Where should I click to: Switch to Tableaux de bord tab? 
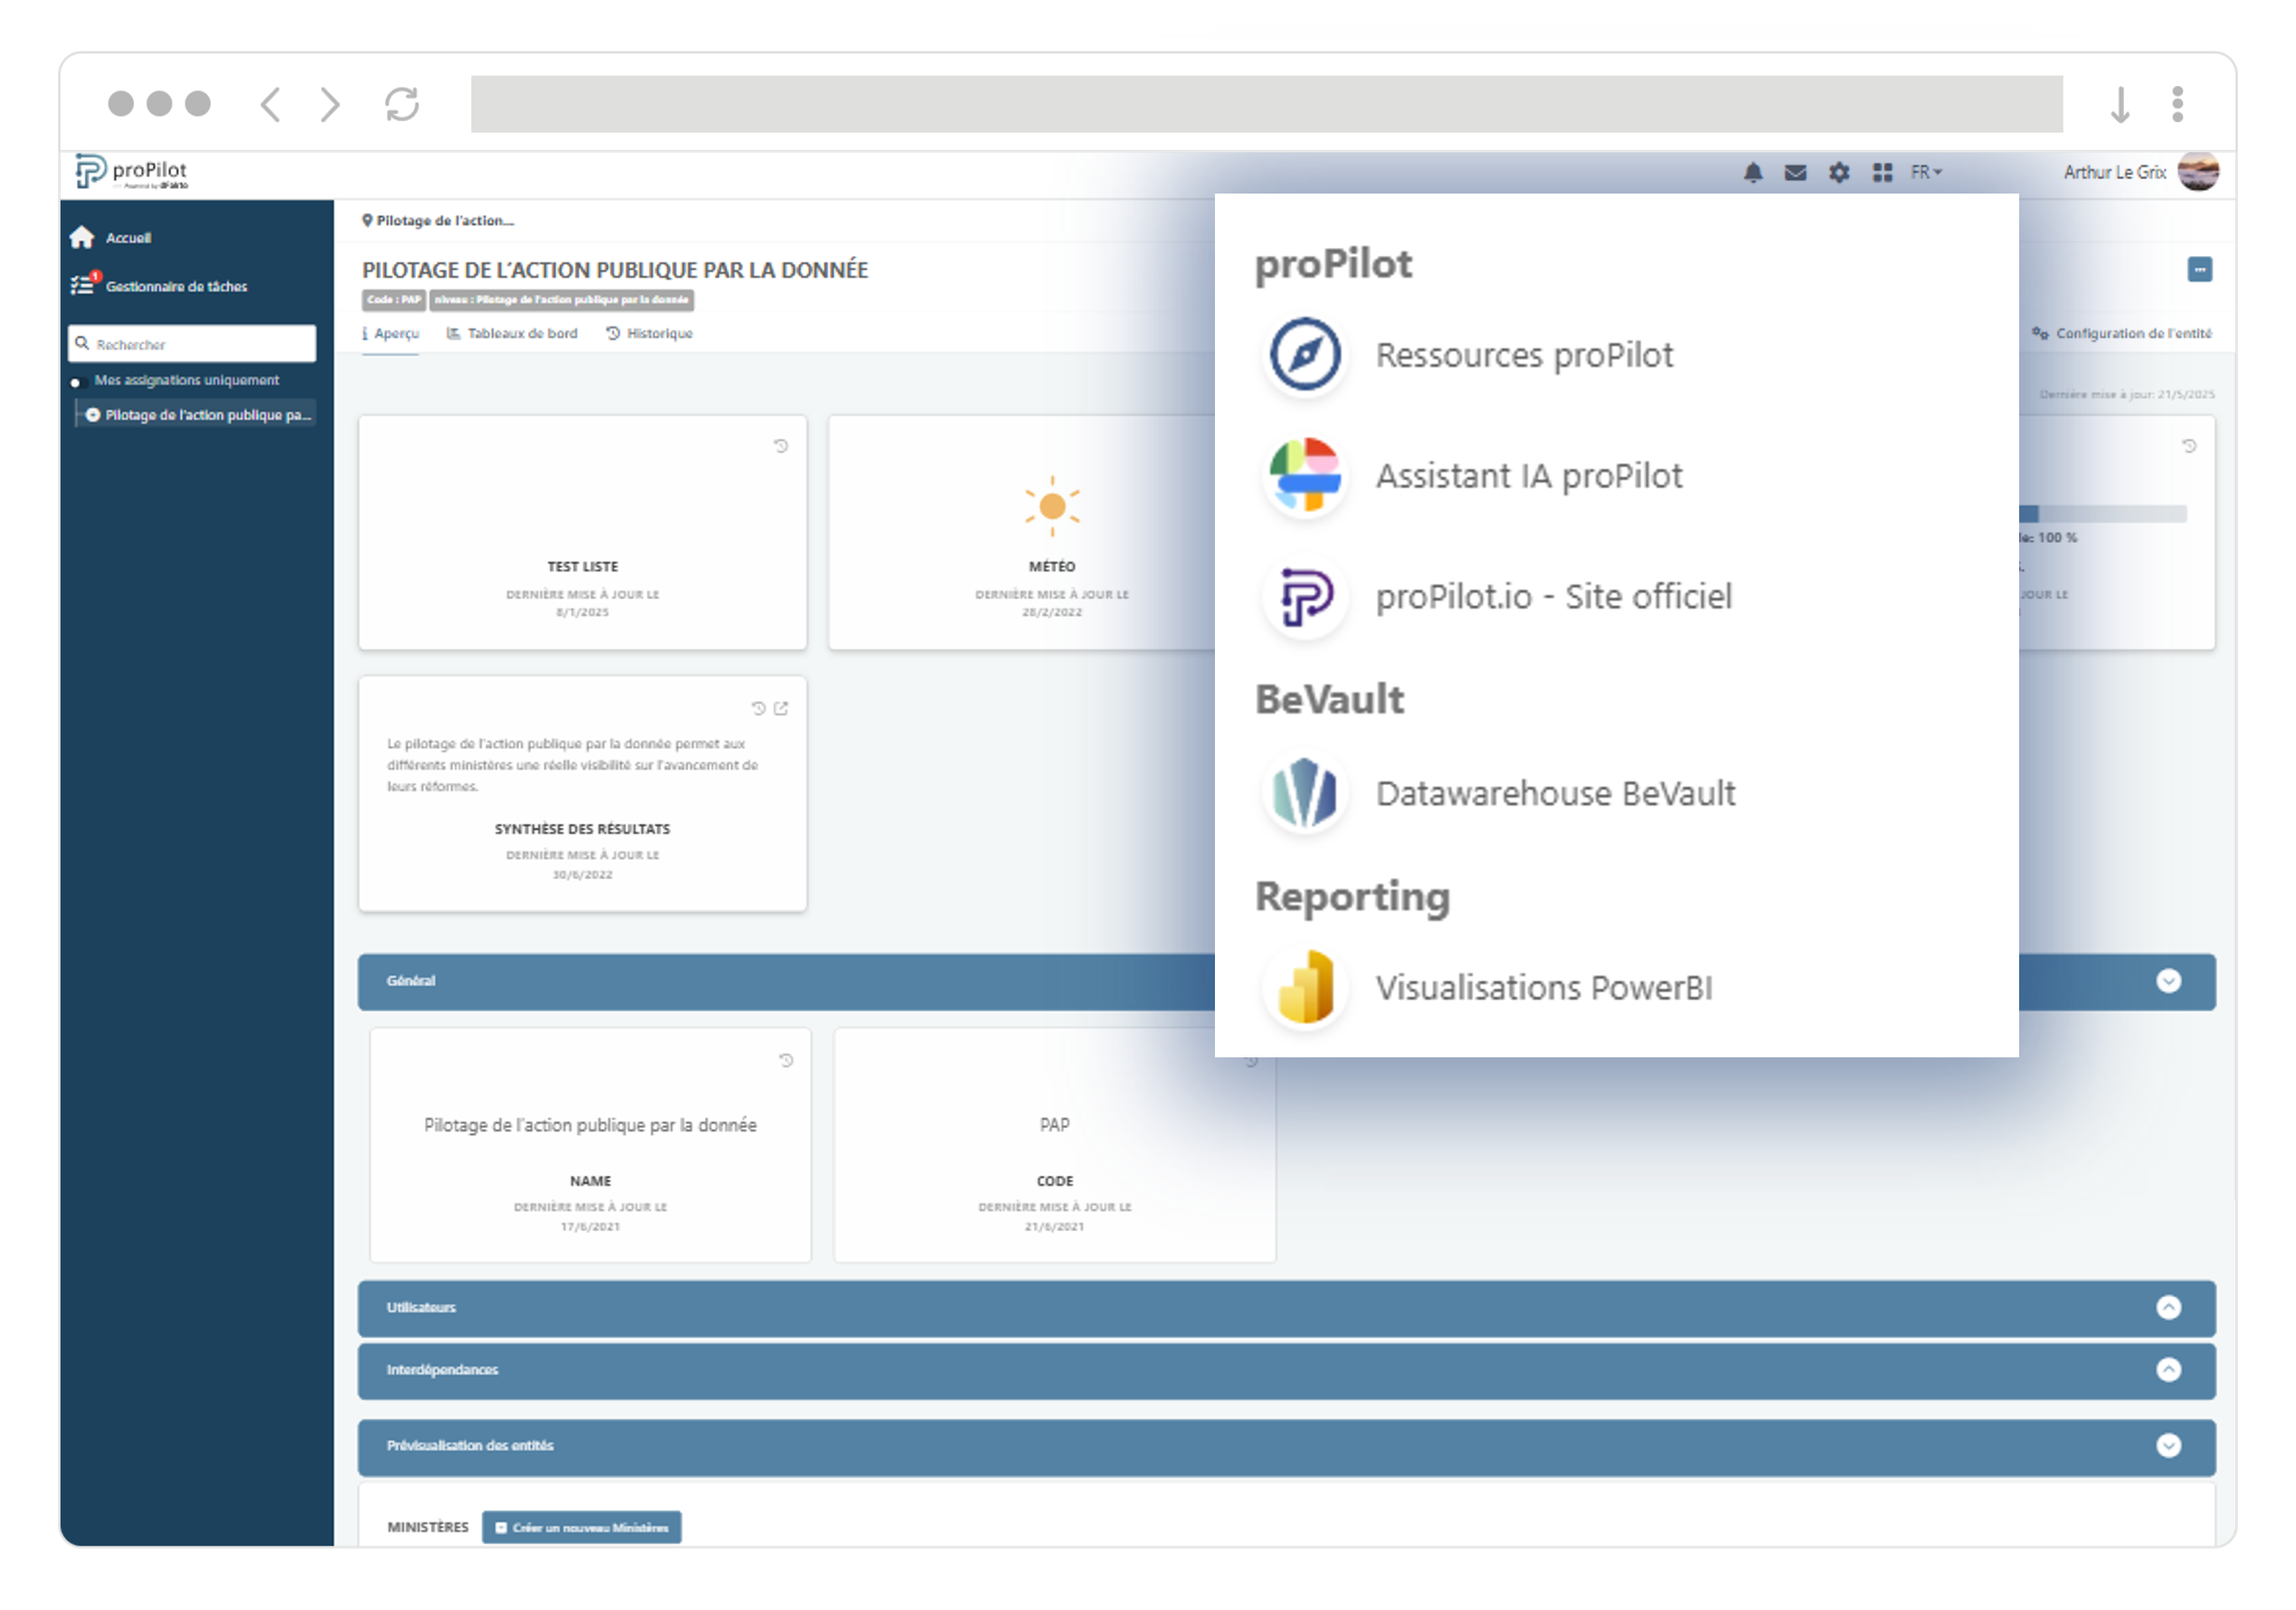click(512, 334)
